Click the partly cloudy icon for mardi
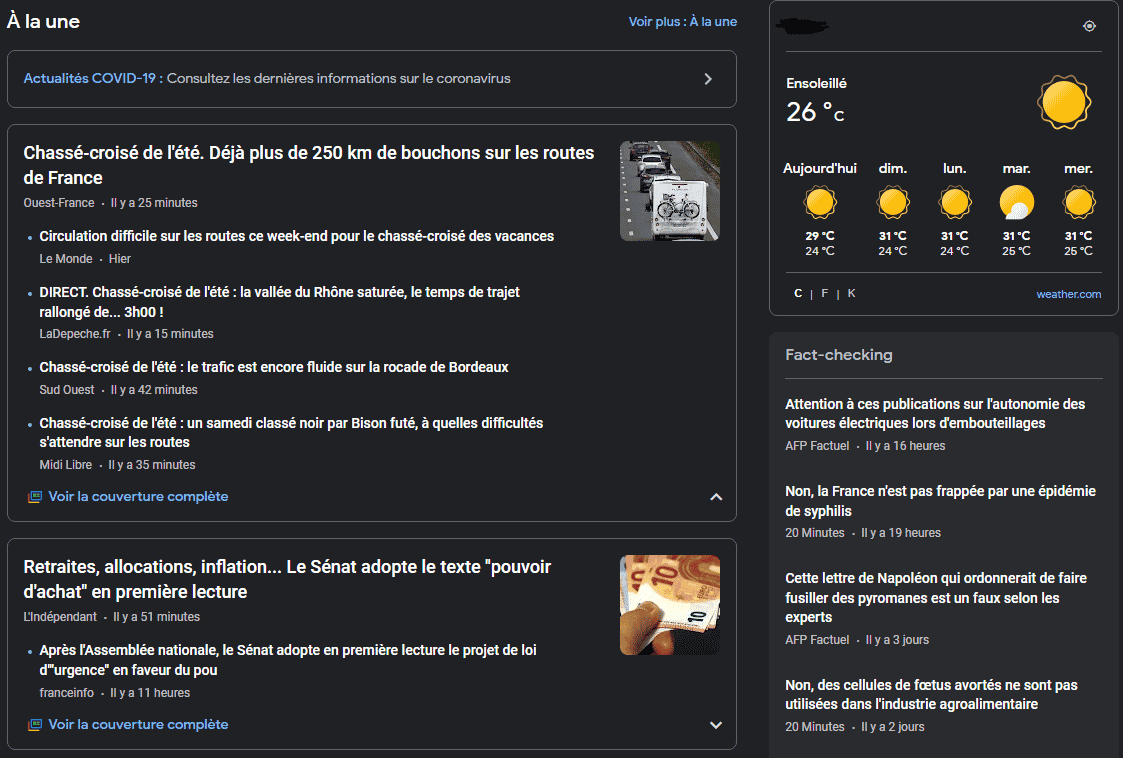Image resolution: width=1123 pixels, height=758 pixels. tap(1016, 203)
